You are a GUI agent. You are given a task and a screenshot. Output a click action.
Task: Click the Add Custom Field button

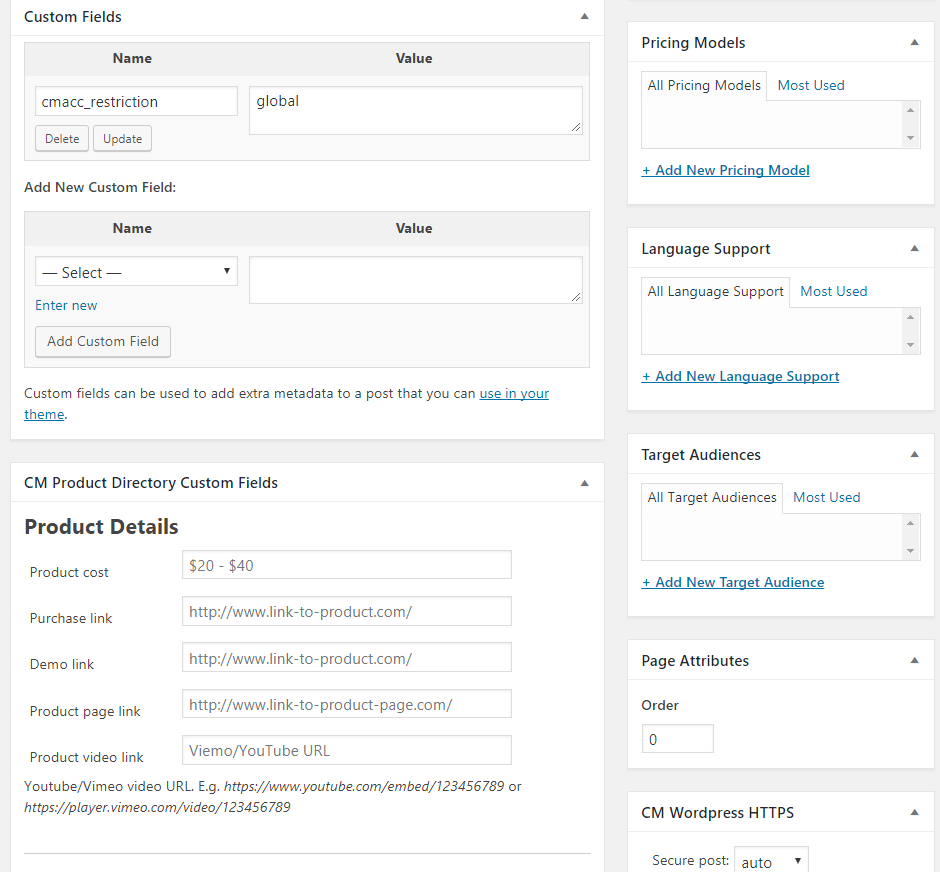[x=103, y=341]
